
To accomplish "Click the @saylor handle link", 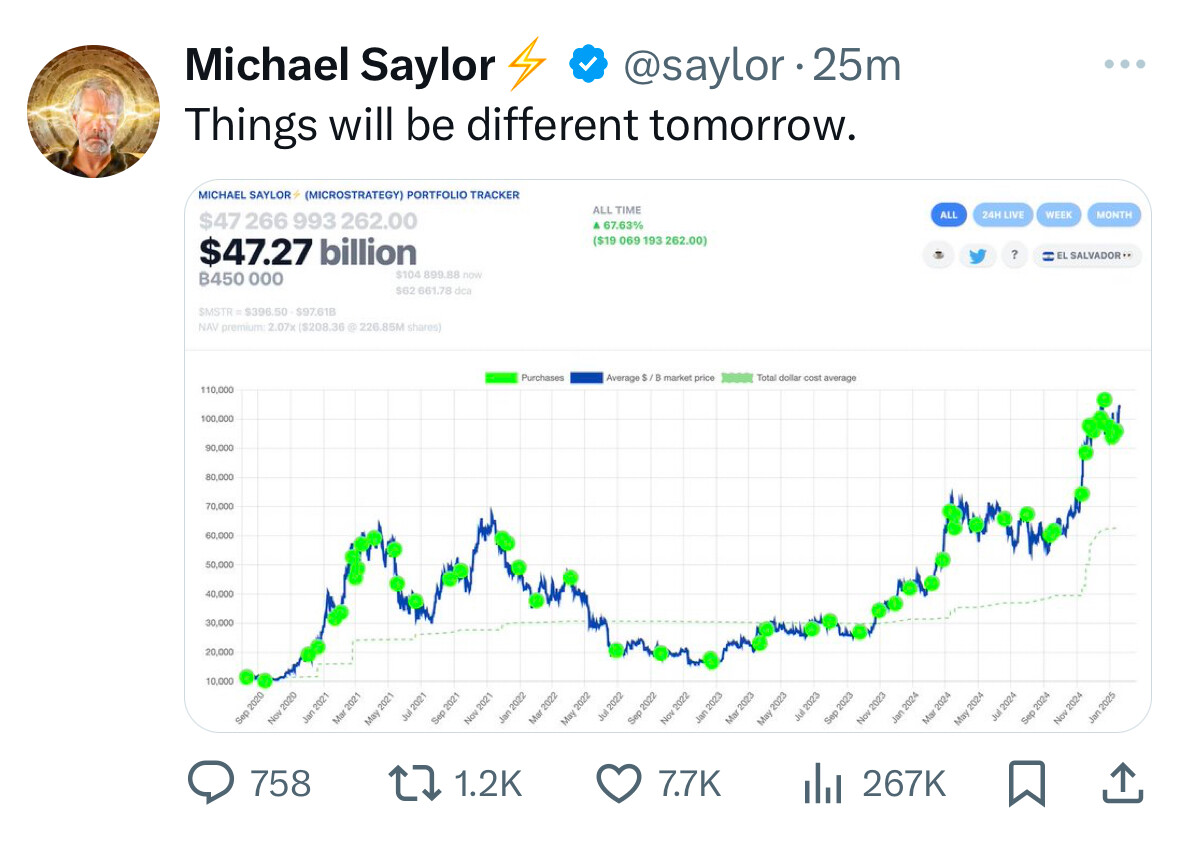I will click(x=703, y=66).
